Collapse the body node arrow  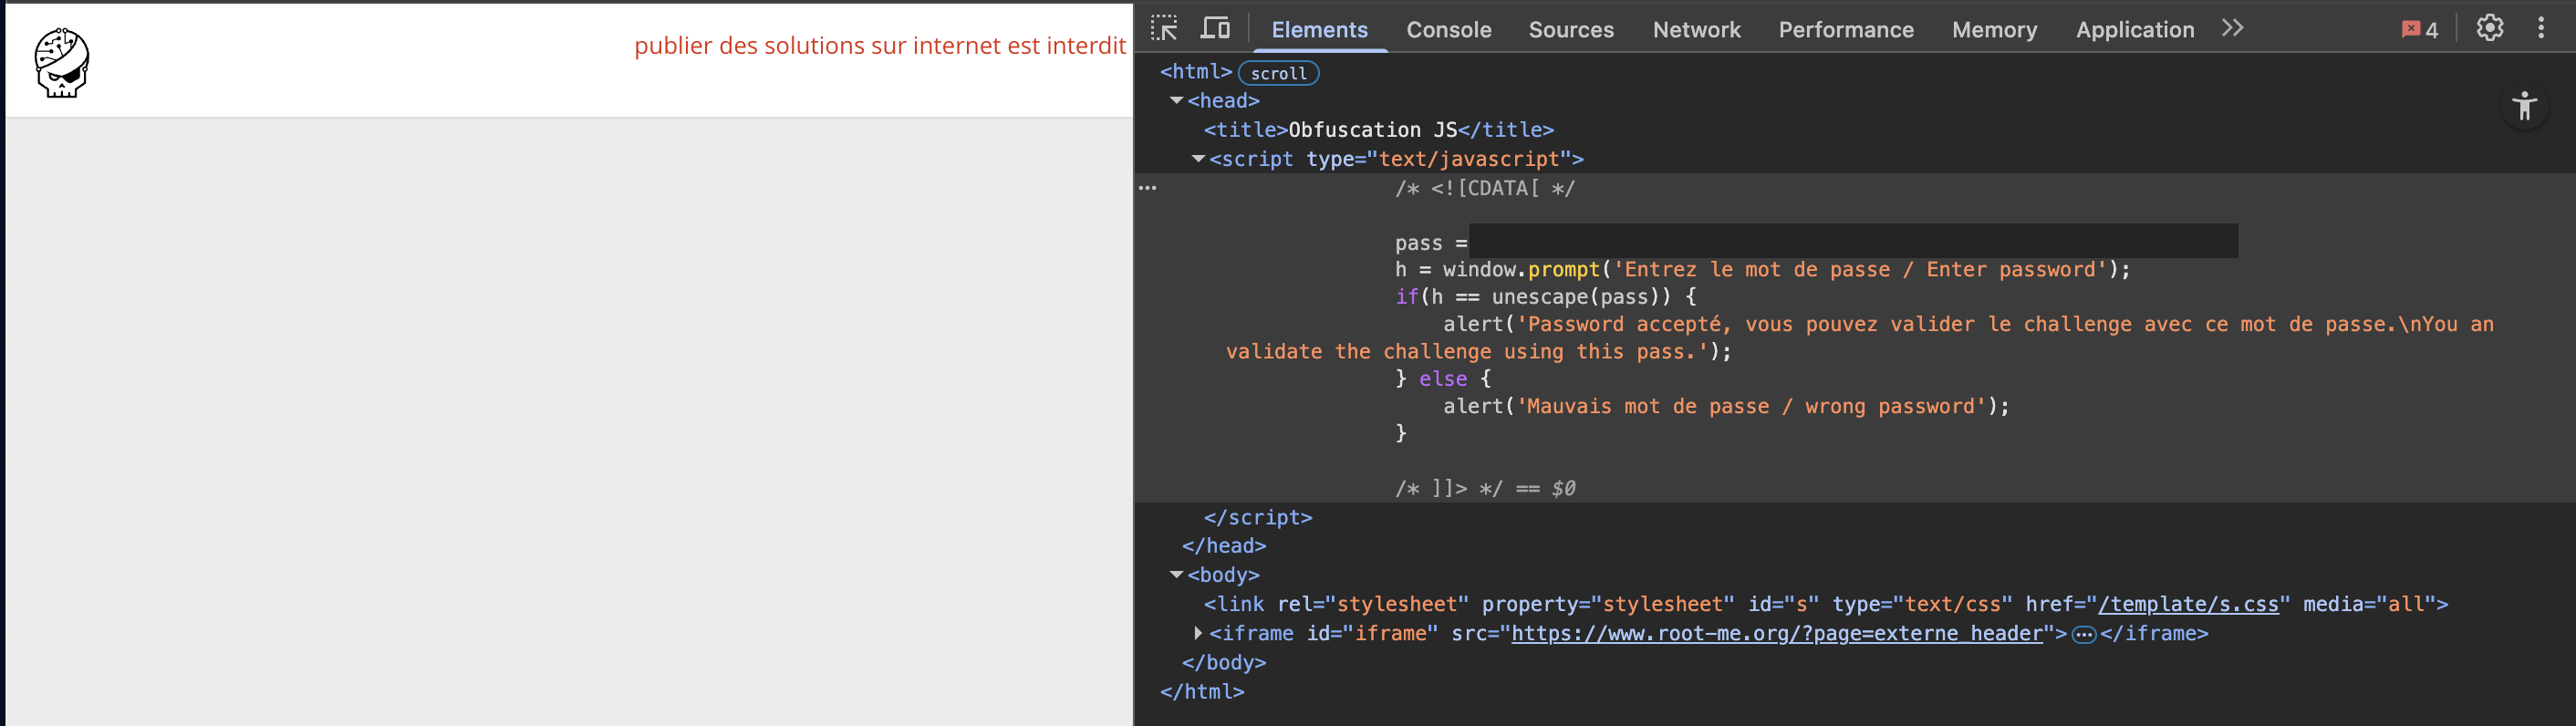pyautogui.click(x=1176, y=575)
